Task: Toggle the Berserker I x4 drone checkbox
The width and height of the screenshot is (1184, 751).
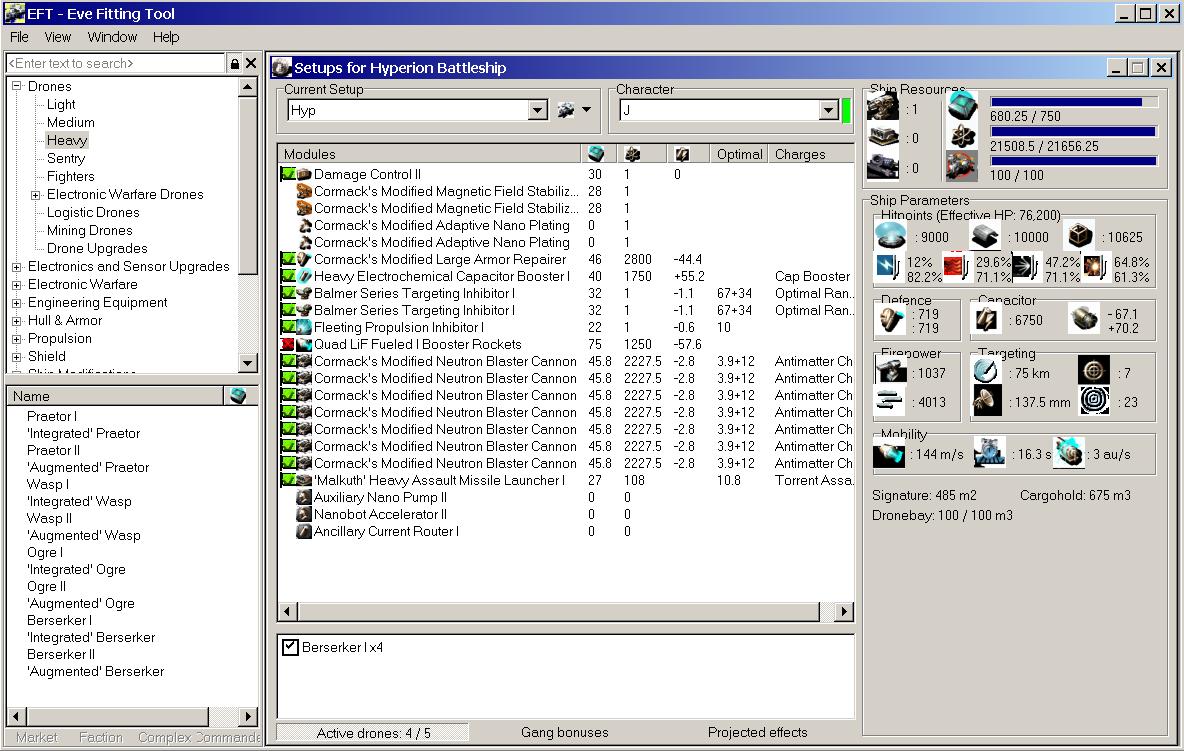Action: 290,647
